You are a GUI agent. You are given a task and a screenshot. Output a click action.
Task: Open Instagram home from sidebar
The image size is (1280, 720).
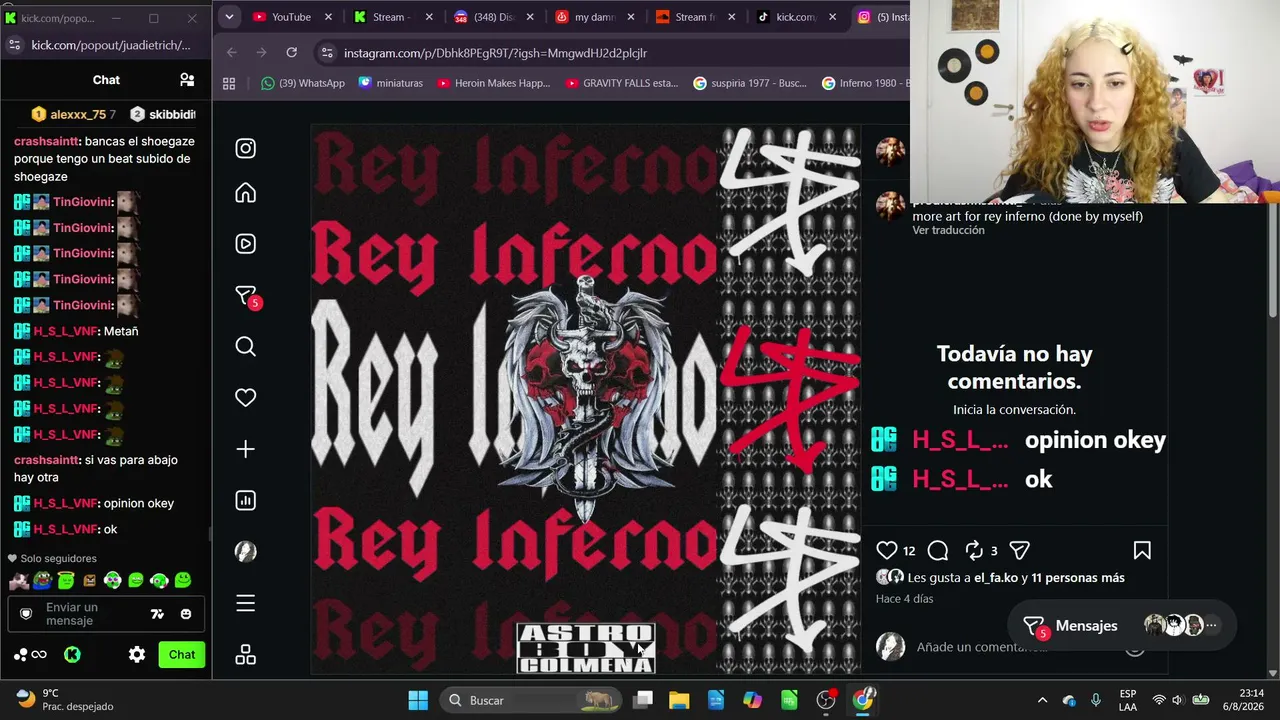coord(245,193)
